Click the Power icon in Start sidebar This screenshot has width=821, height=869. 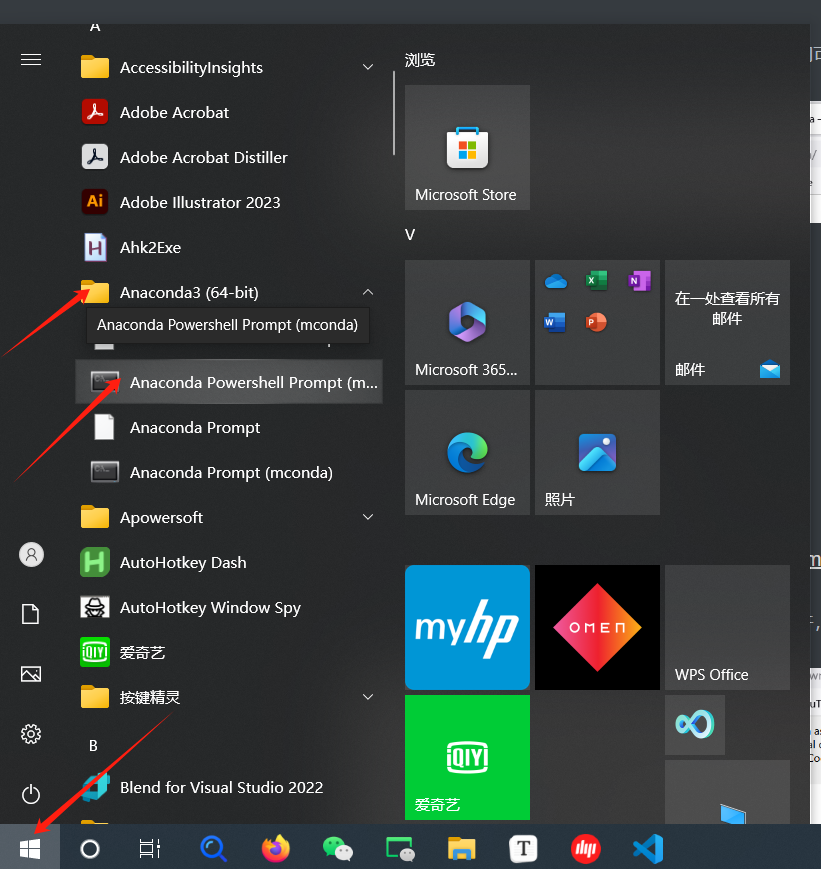[x=31, y=794]
